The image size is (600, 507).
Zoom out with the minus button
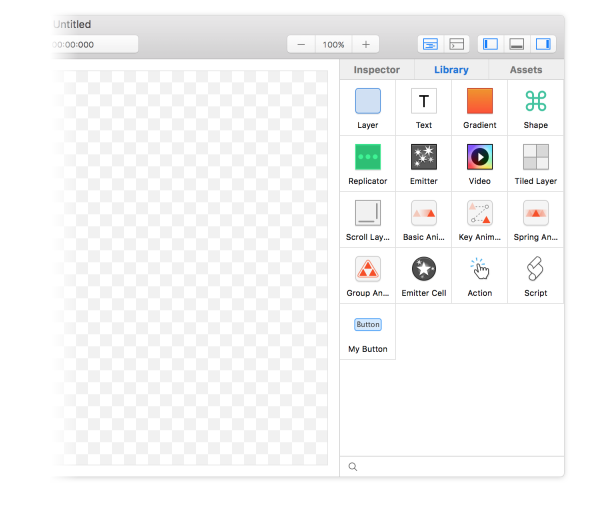point(302,44)
